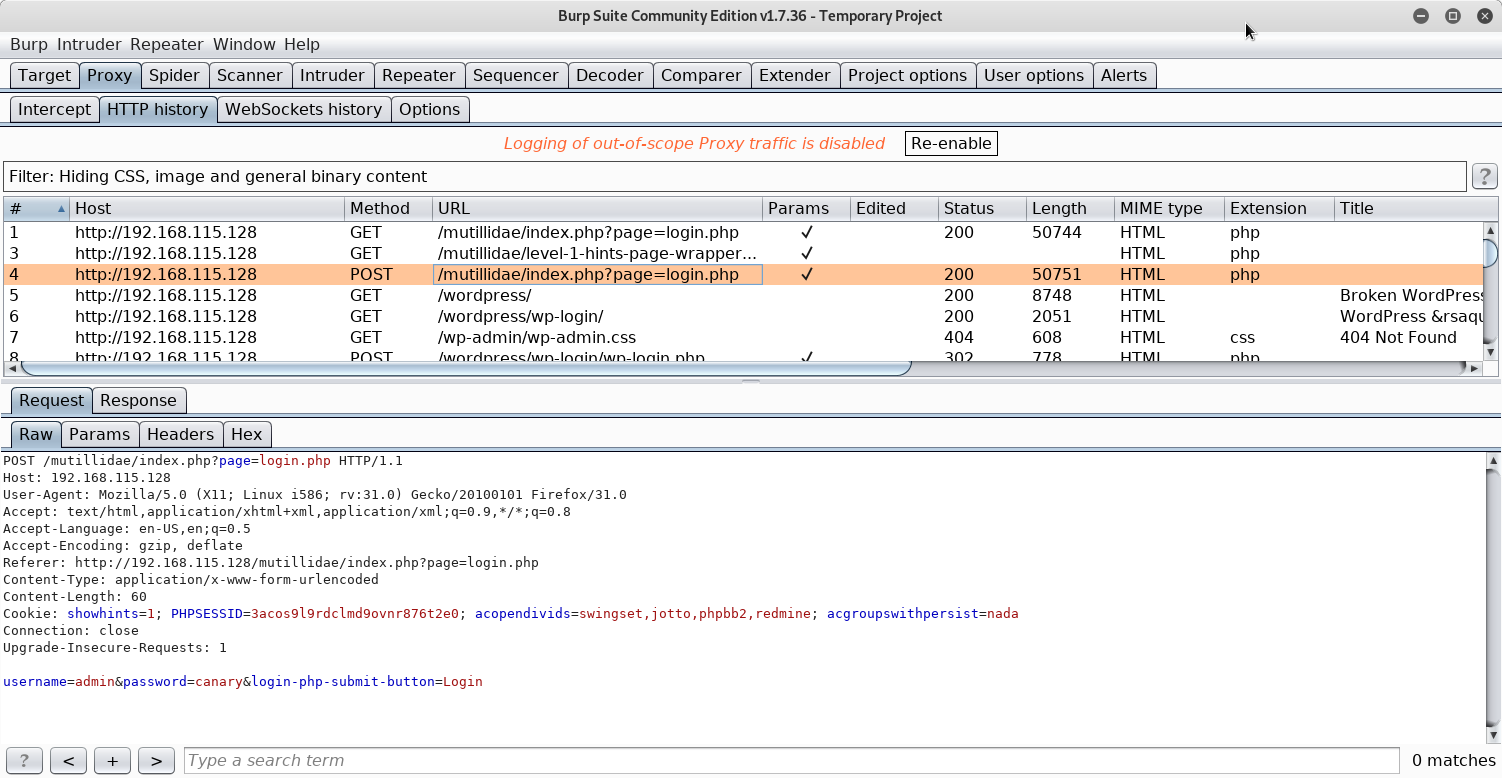This screenshot has height=778, width=1502.
Task: Switch to the Intruder tab
Action: [x=332, y=76]
